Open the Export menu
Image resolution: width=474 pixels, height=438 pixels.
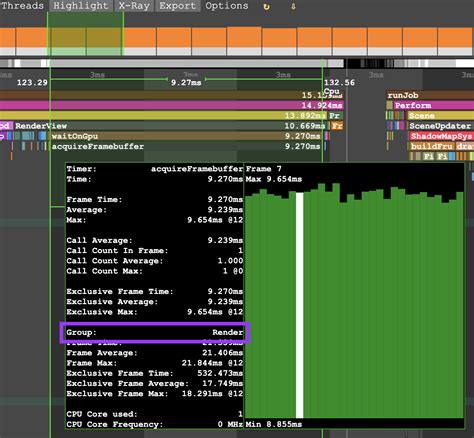point(178,6)
